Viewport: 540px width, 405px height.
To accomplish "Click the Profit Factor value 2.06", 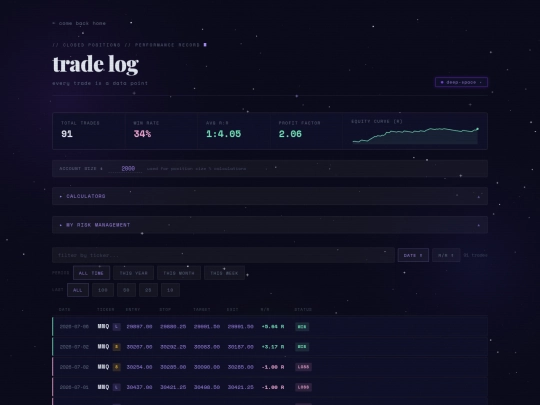I will tap(290, 134).
